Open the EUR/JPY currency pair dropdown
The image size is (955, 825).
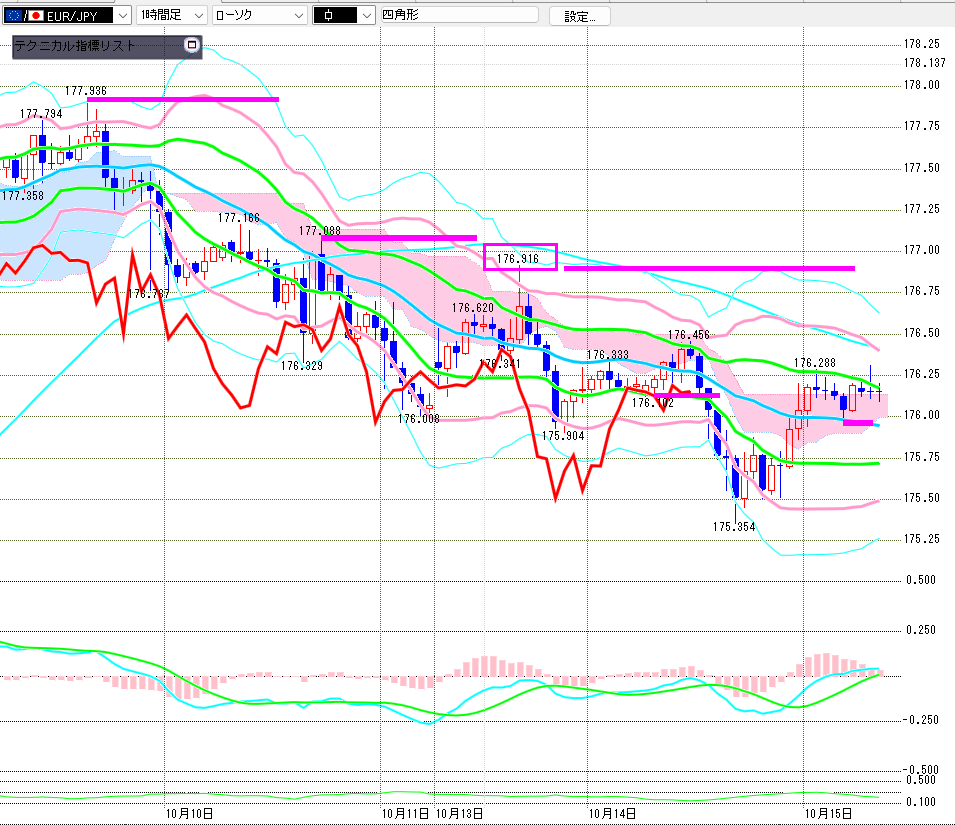(x=122, y=16)
